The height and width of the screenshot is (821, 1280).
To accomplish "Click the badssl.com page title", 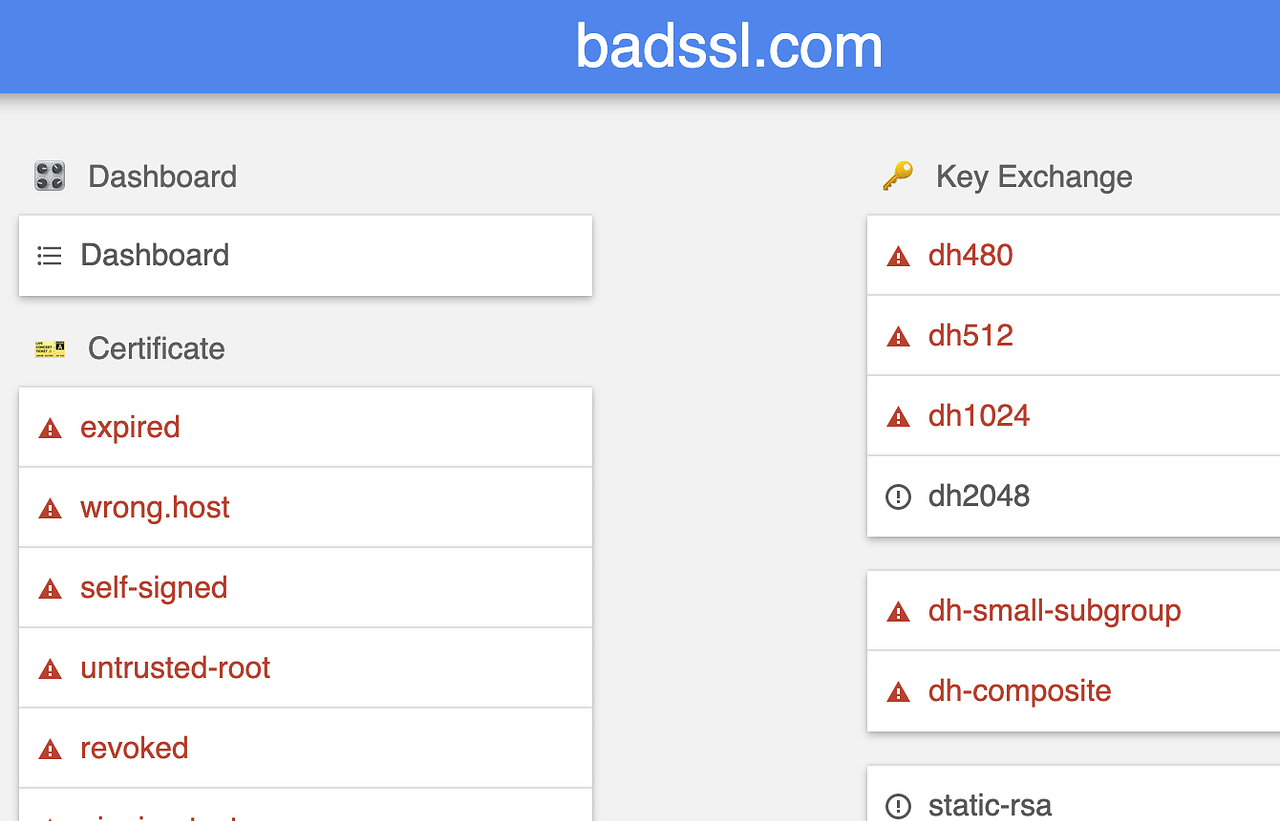I will [729, 46].
